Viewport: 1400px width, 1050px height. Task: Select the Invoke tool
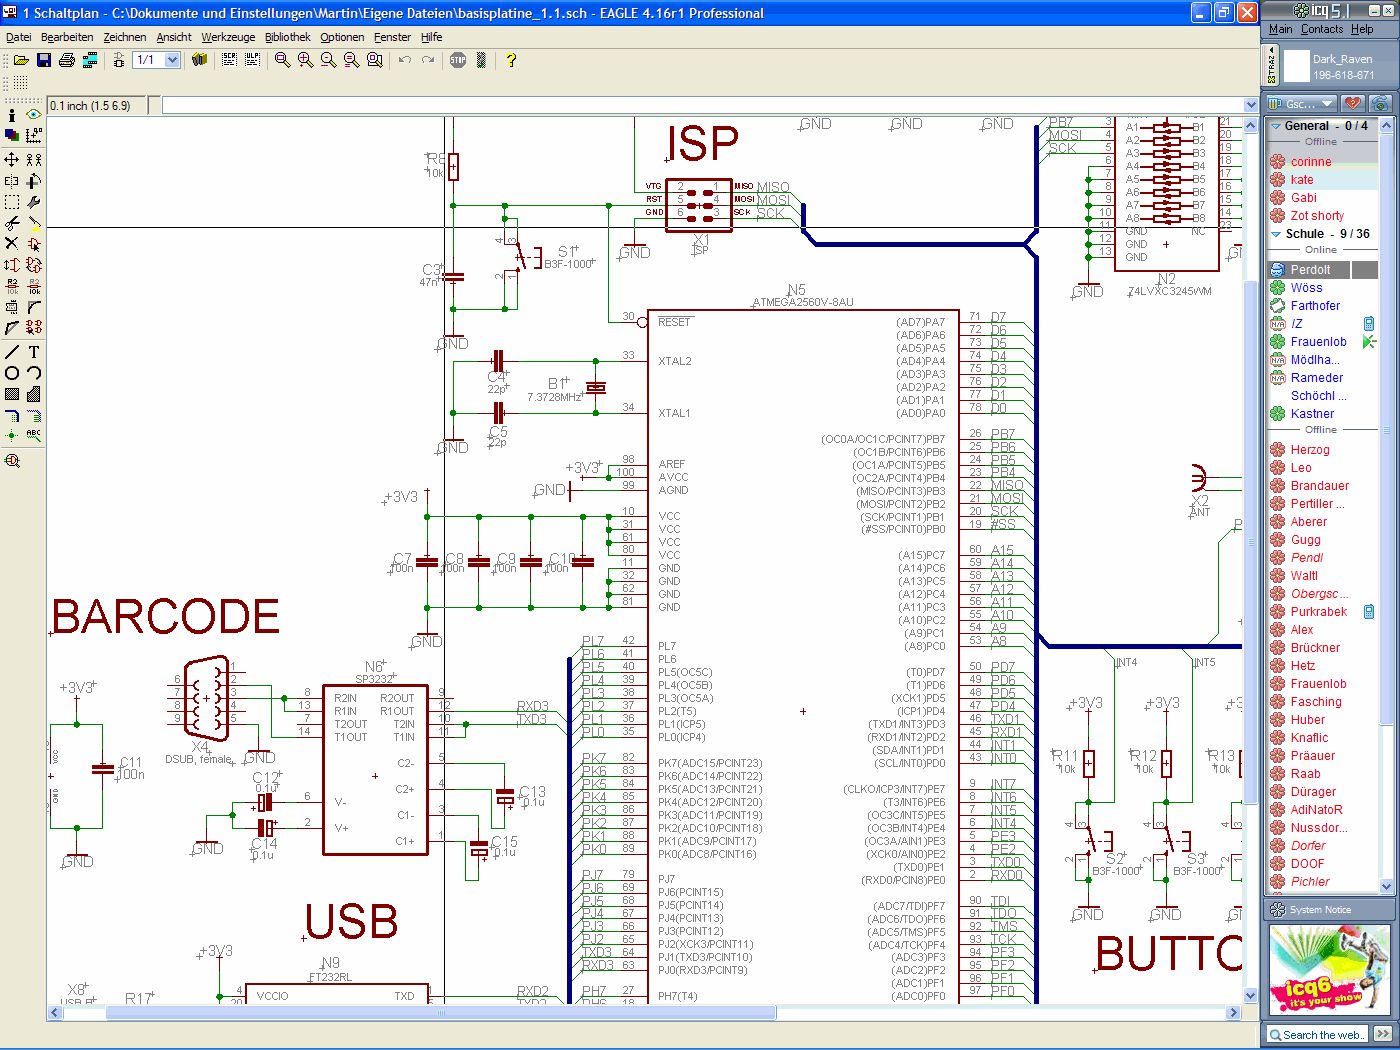point(34,328)
